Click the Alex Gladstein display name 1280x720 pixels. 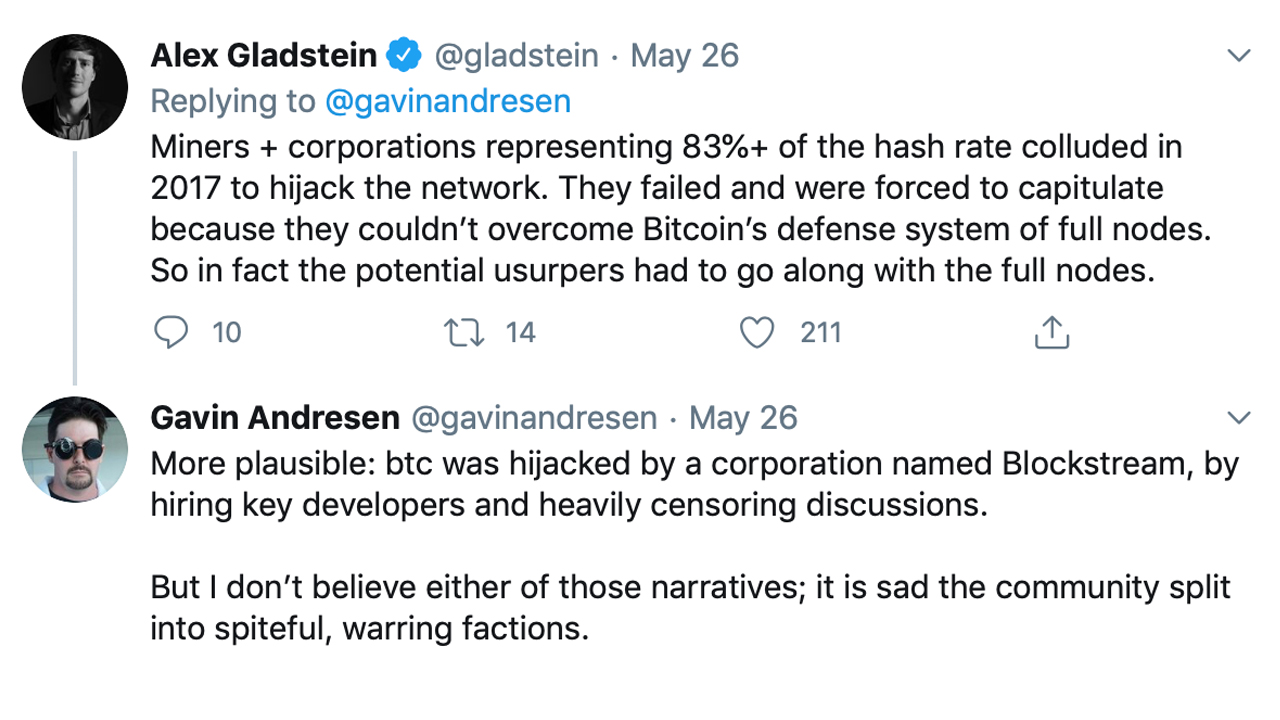click(x=264, y=56)
